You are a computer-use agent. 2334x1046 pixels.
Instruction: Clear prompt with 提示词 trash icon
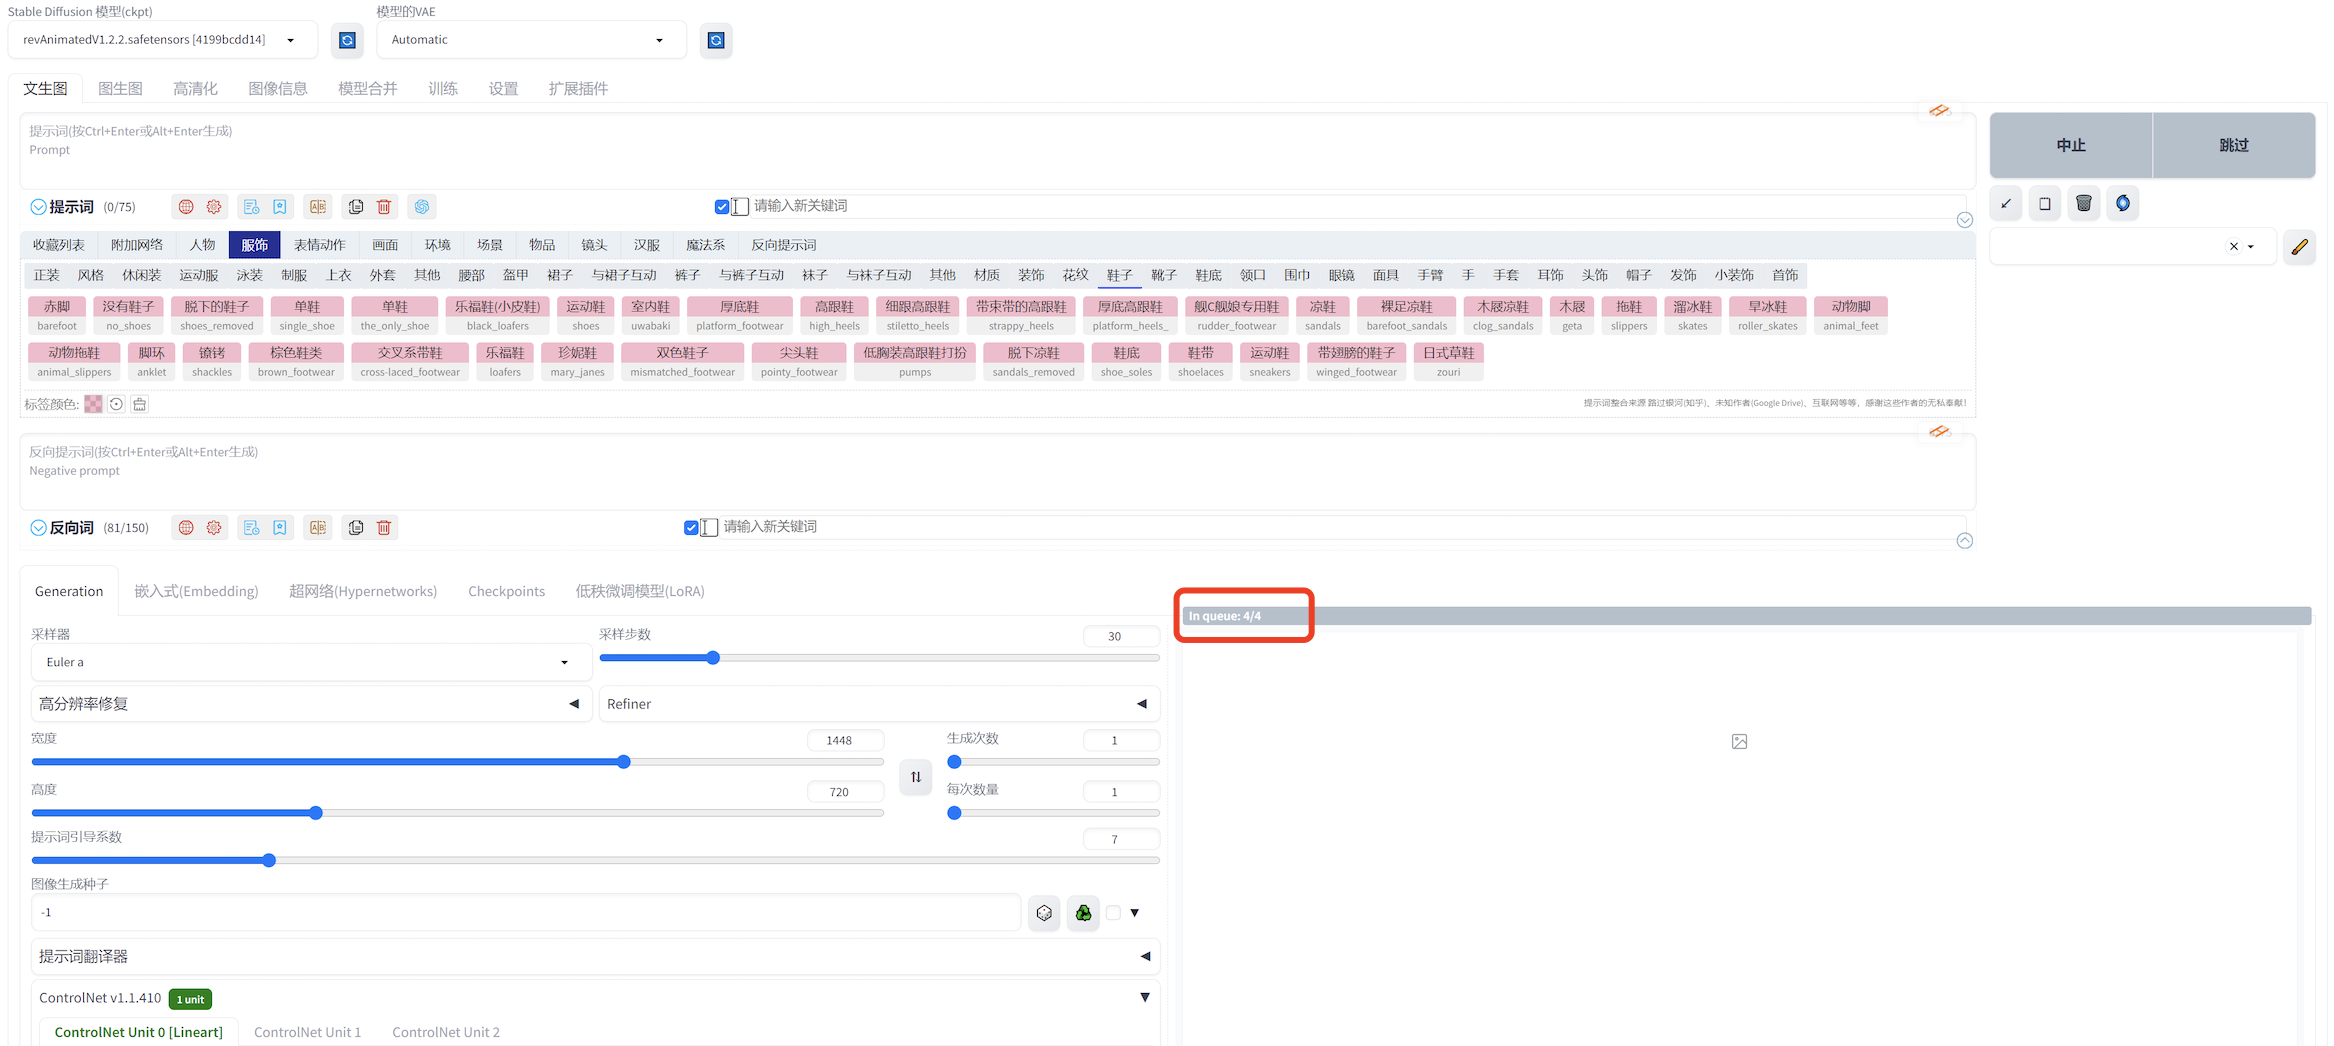384,207
